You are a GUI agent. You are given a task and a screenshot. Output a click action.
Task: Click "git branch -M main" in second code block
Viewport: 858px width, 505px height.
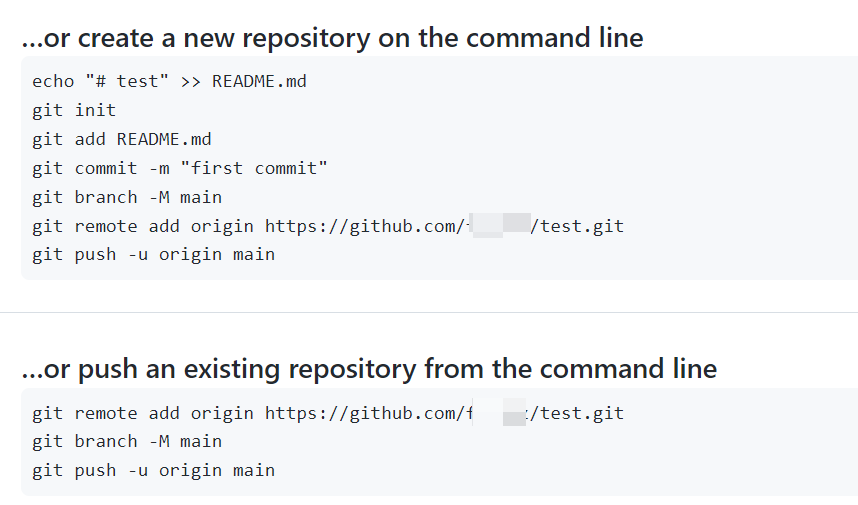coord(127,441)
